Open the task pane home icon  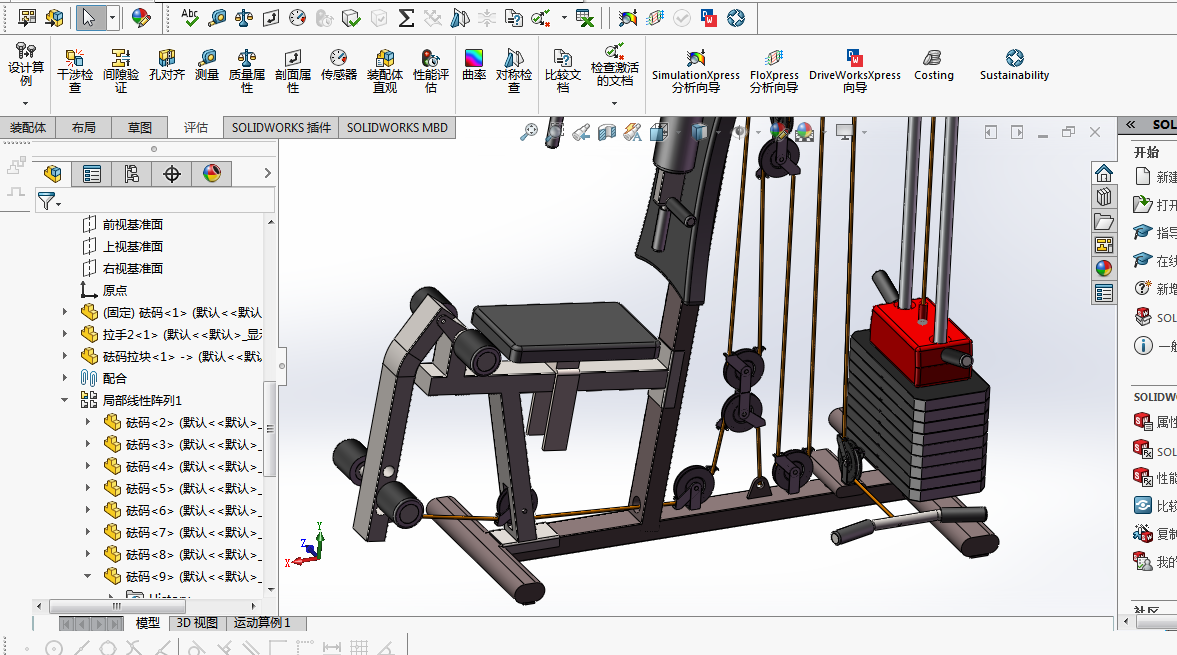[x=1103, y=173]
